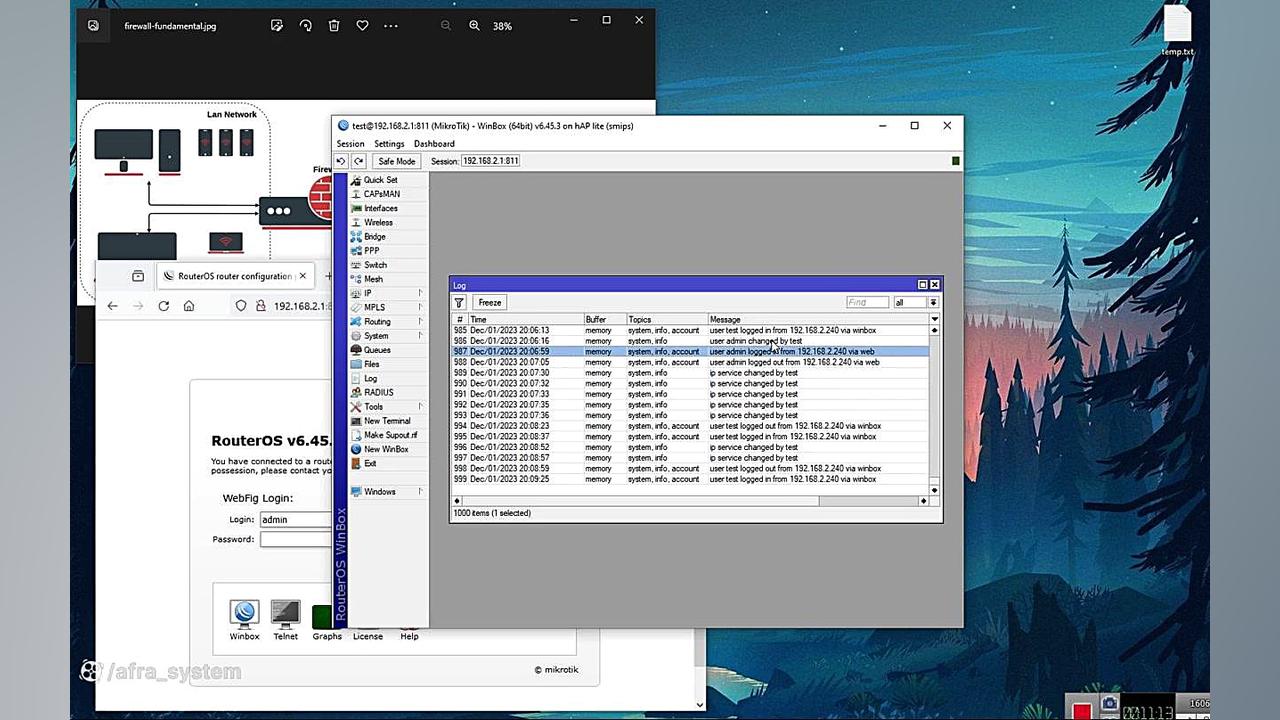
Task: Click the Topics column header
Action: [x=667, y=319]
